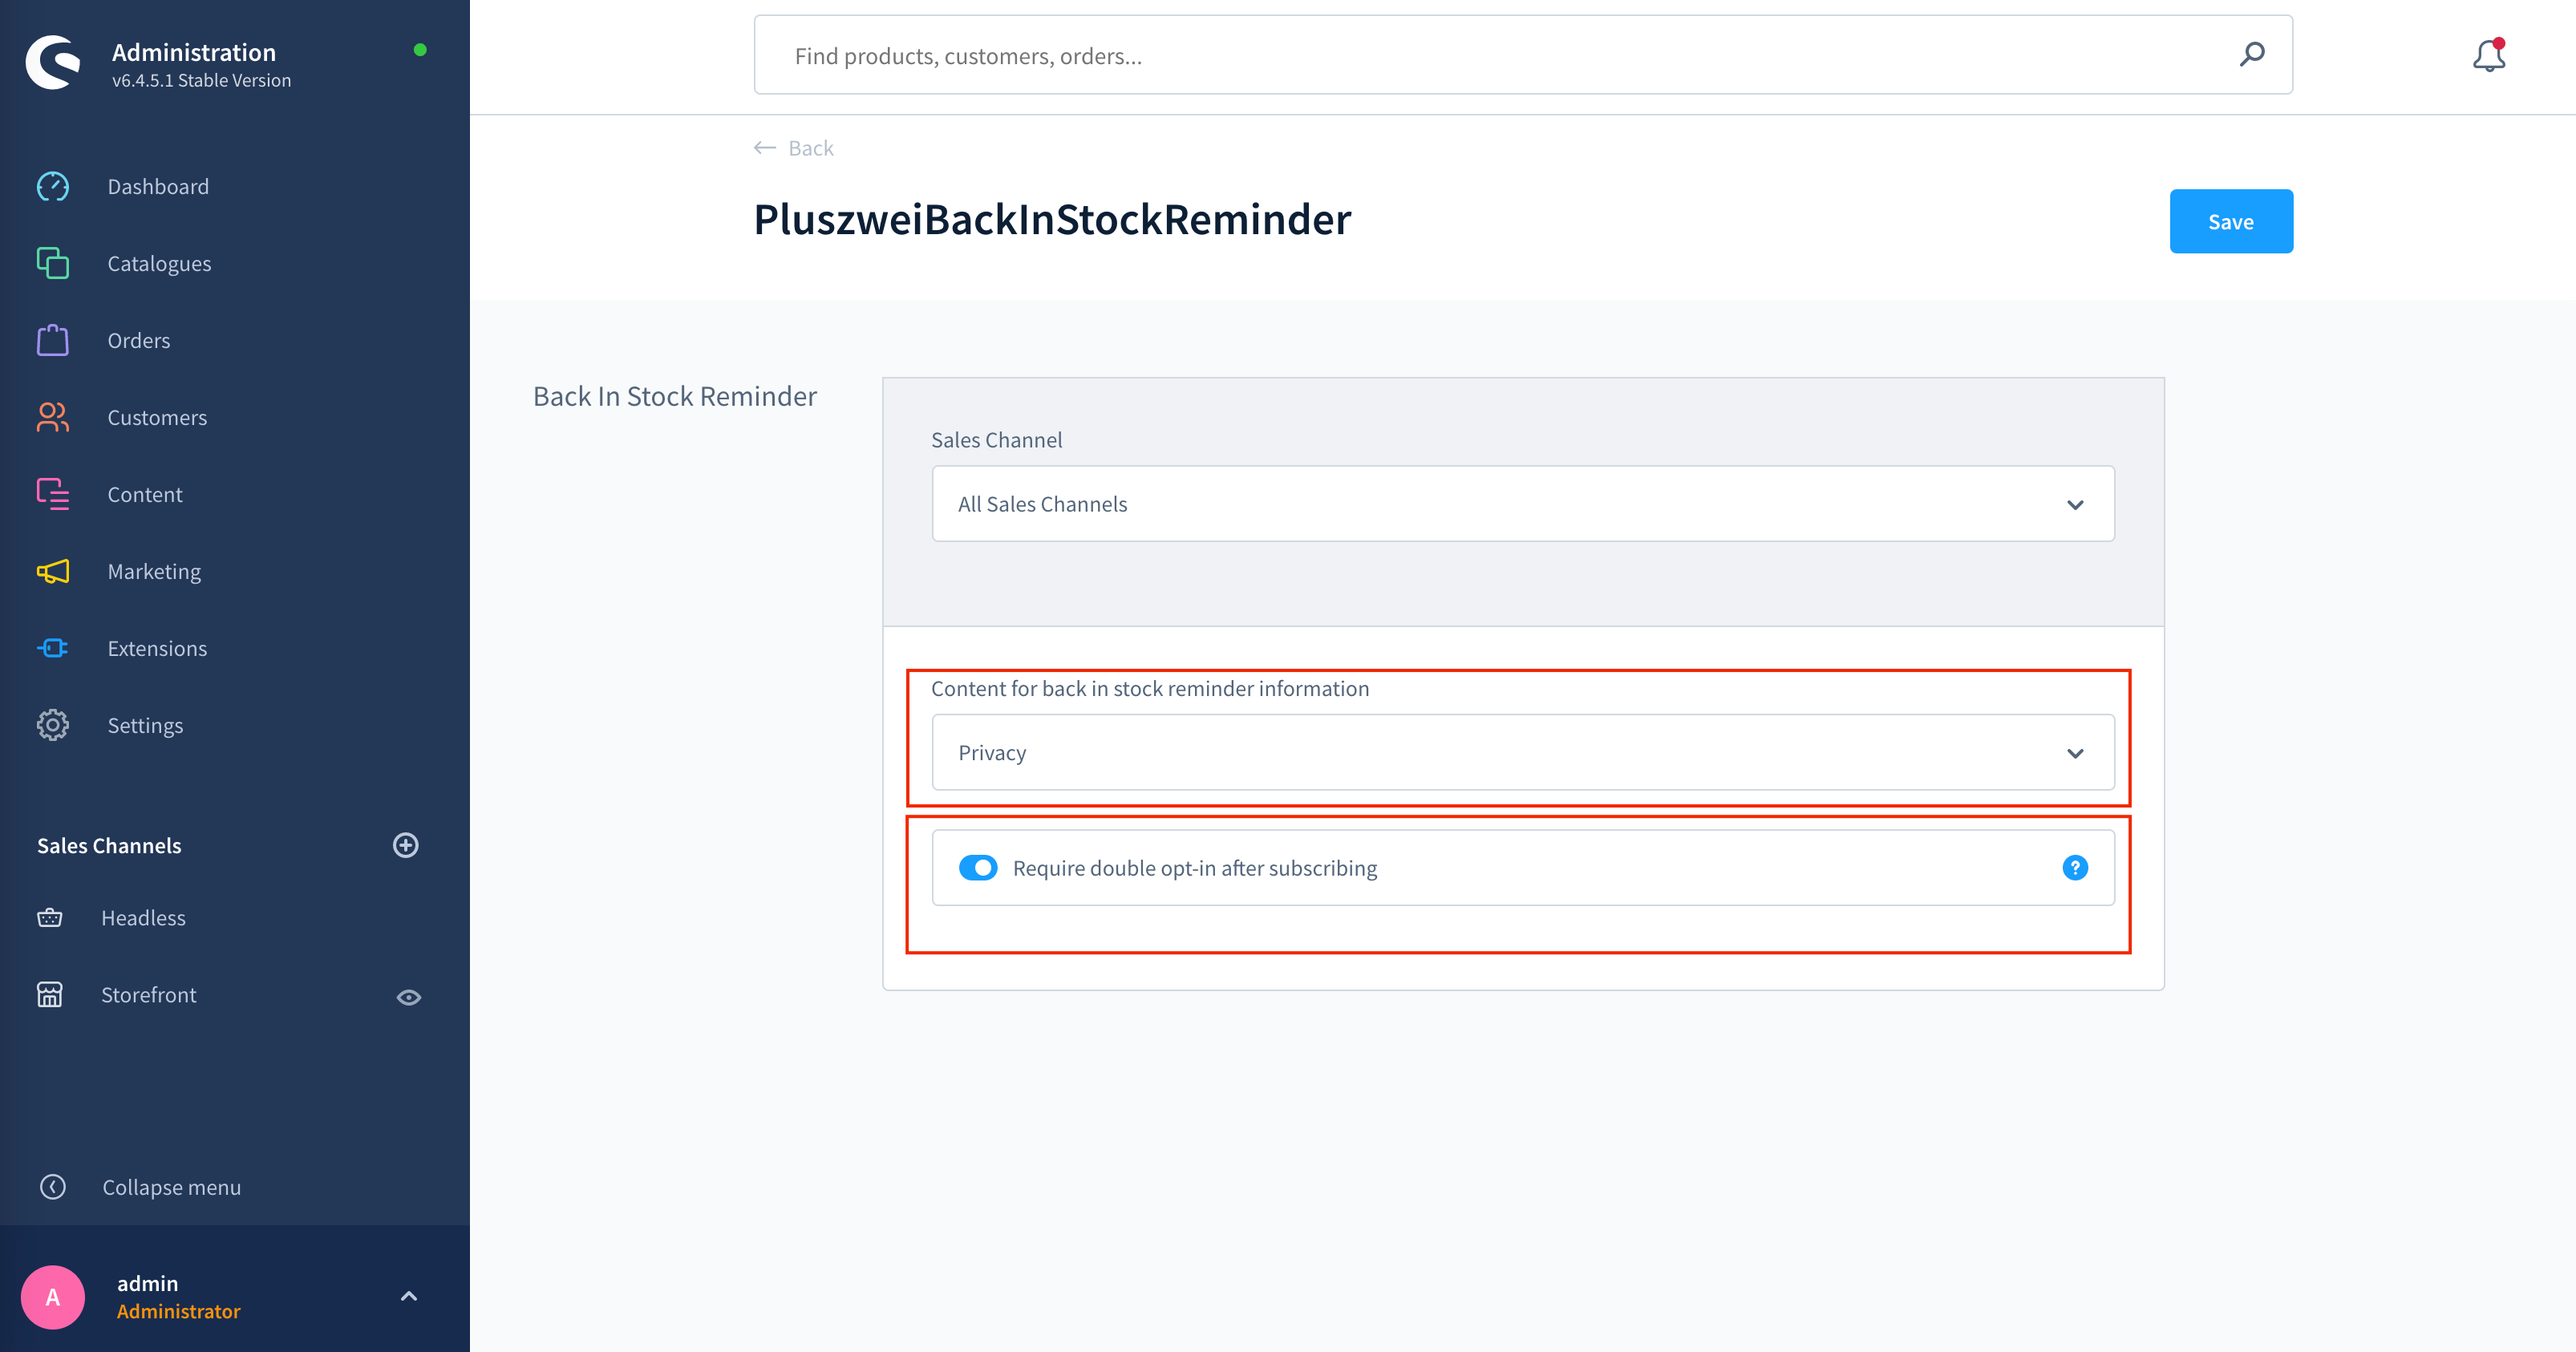Open the Privacy content dropdown

1523,751
